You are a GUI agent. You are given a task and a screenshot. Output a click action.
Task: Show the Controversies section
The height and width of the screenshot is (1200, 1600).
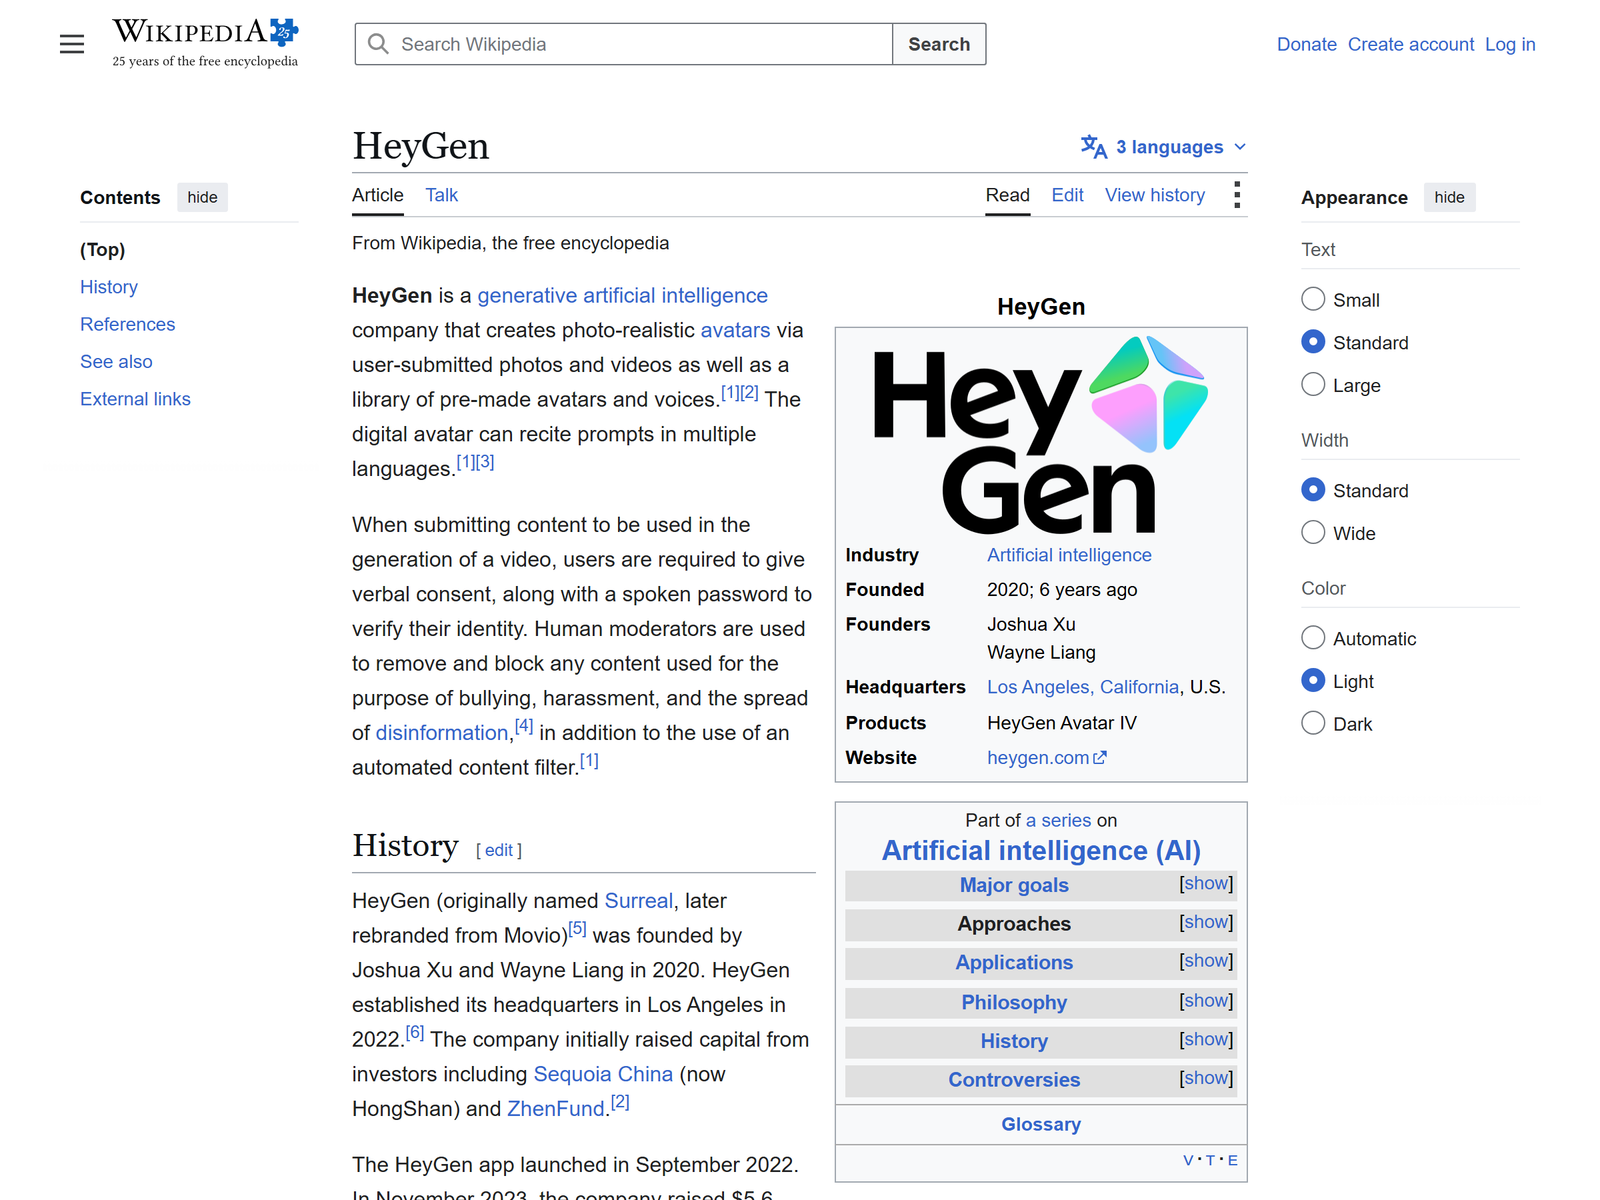pyautogui.click(x=1206, y=1078)
